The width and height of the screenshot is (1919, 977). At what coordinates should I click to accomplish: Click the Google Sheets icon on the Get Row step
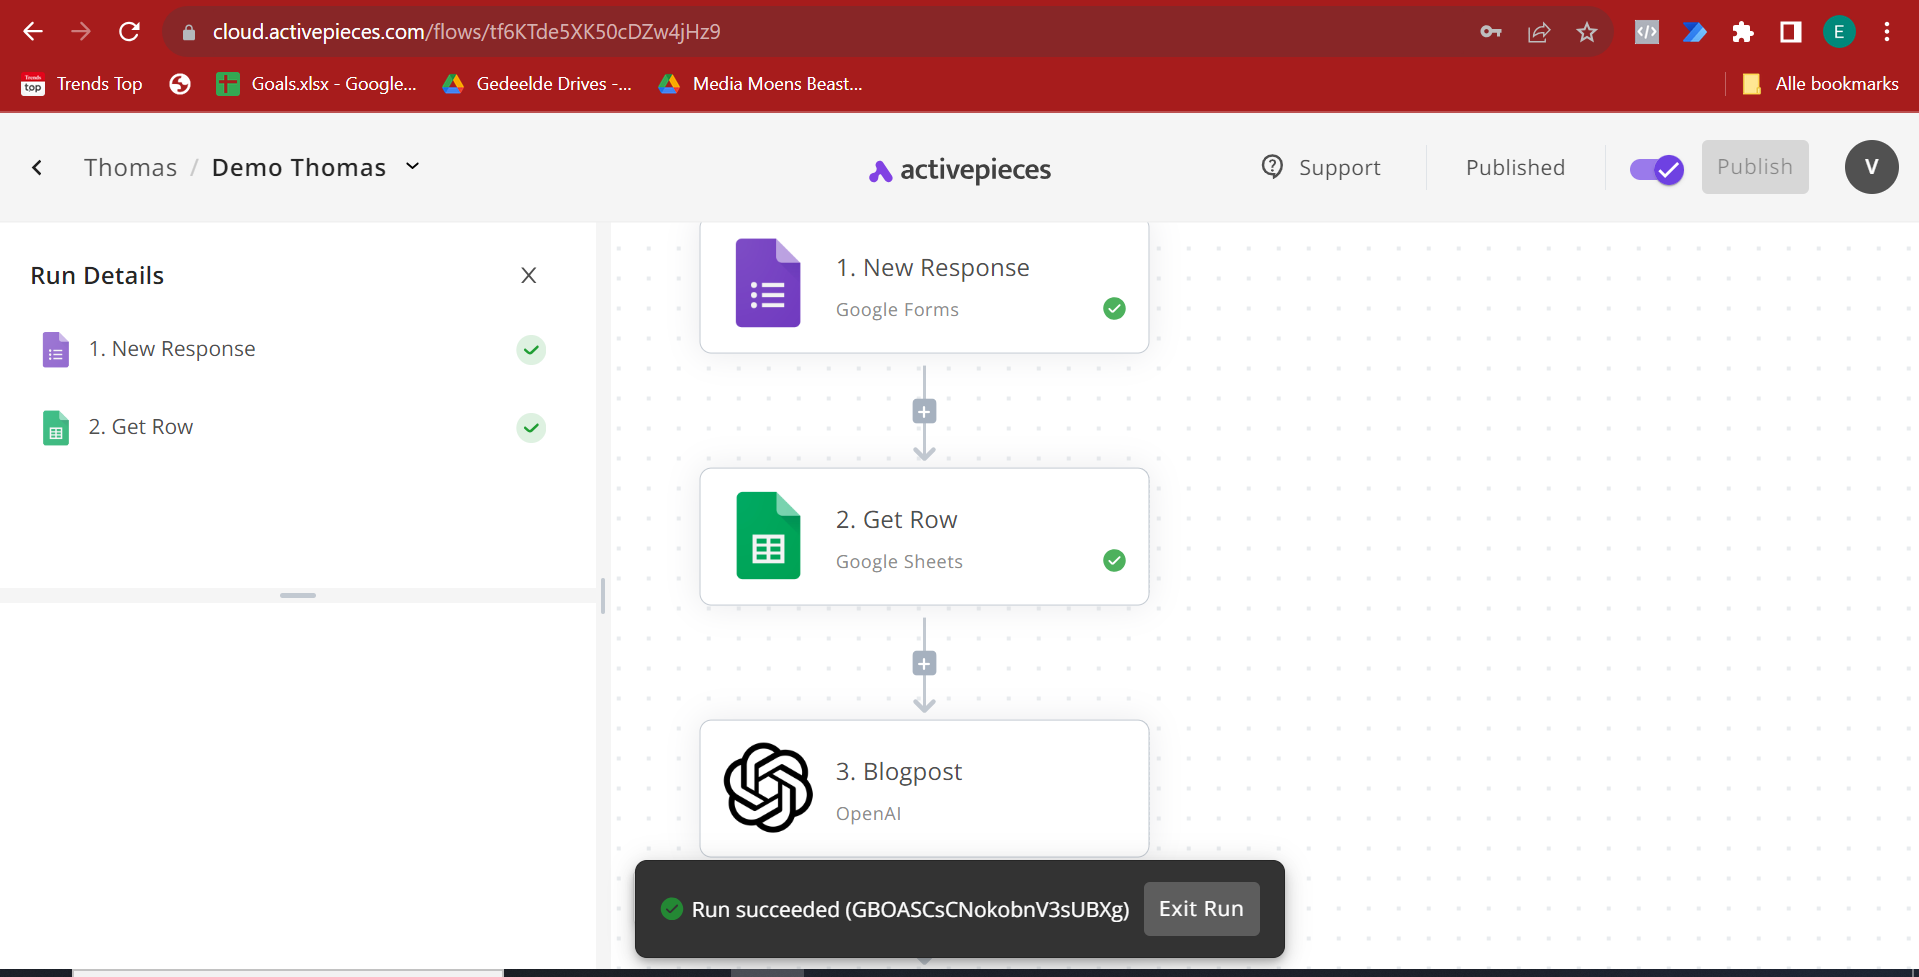coord(767,535)
